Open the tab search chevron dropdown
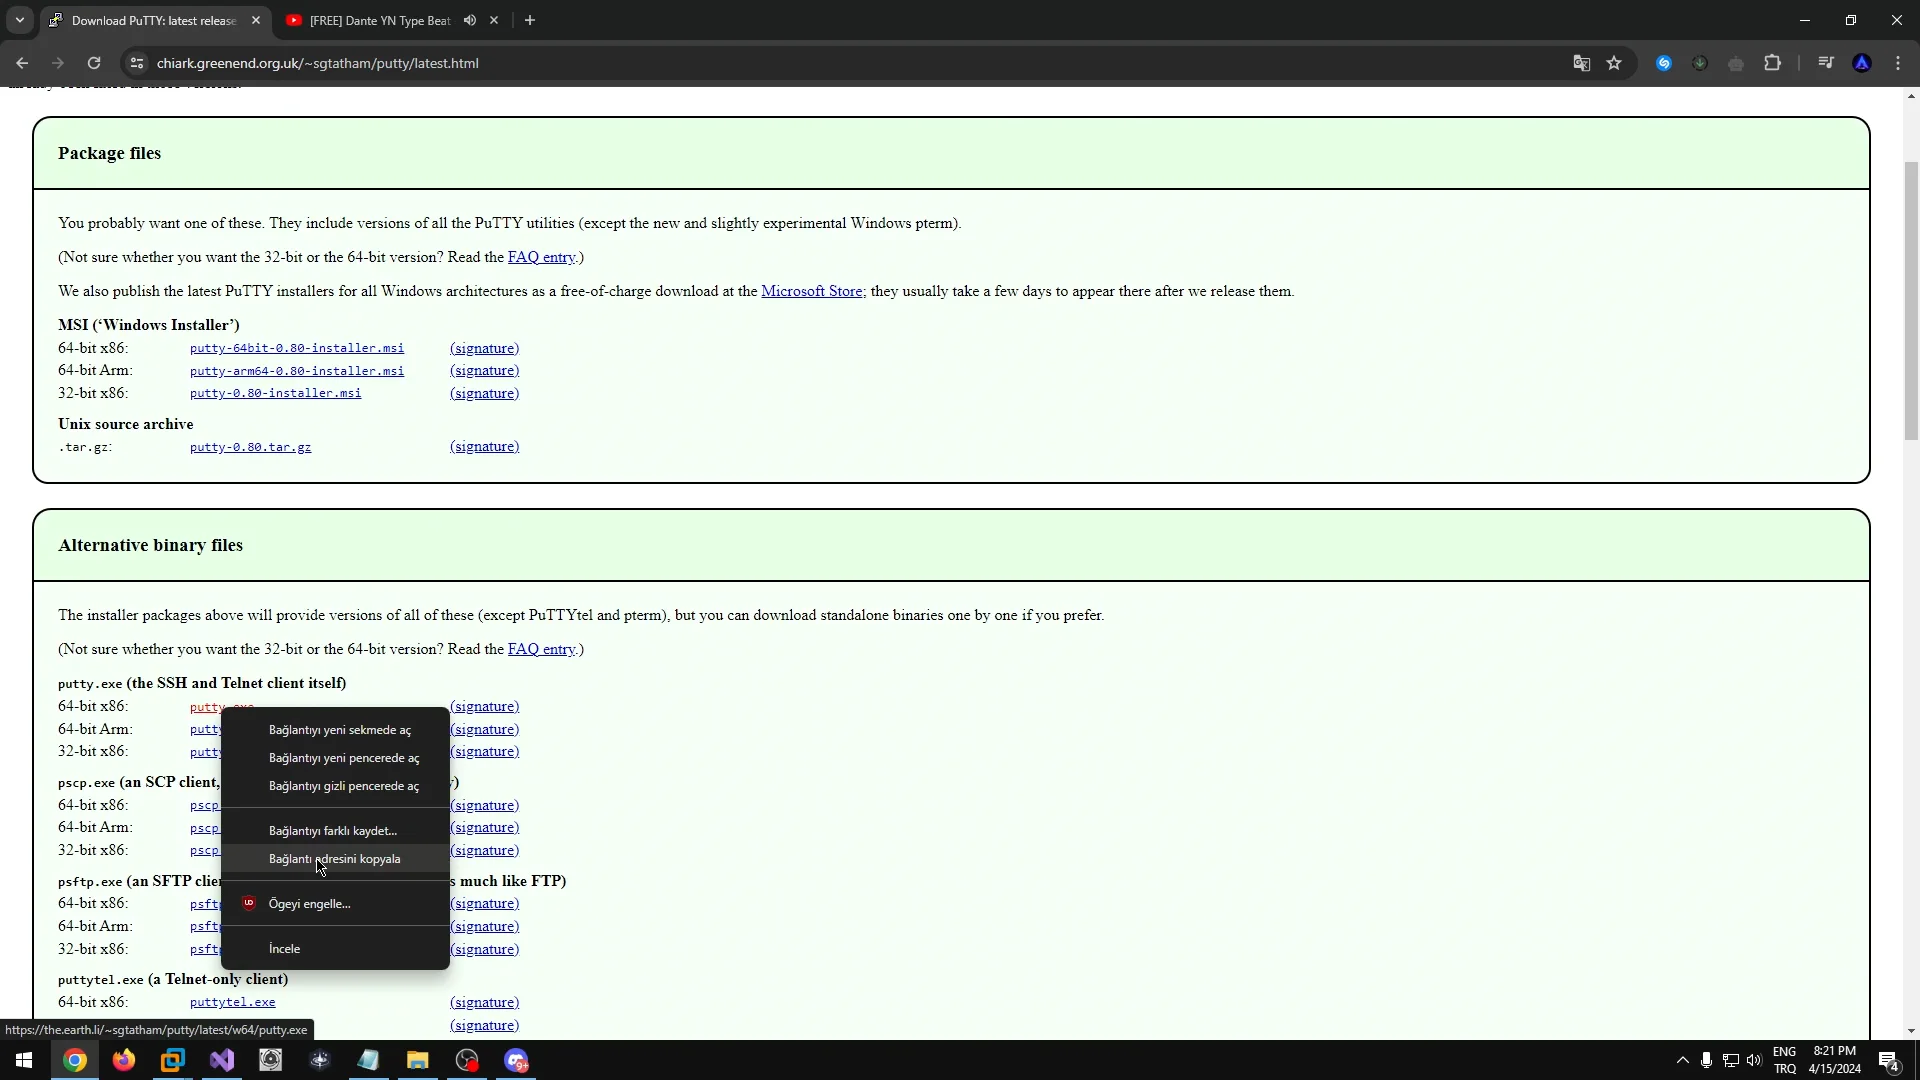The width and height of the screenshot is (1920, 1080). (x=19, y=20)
